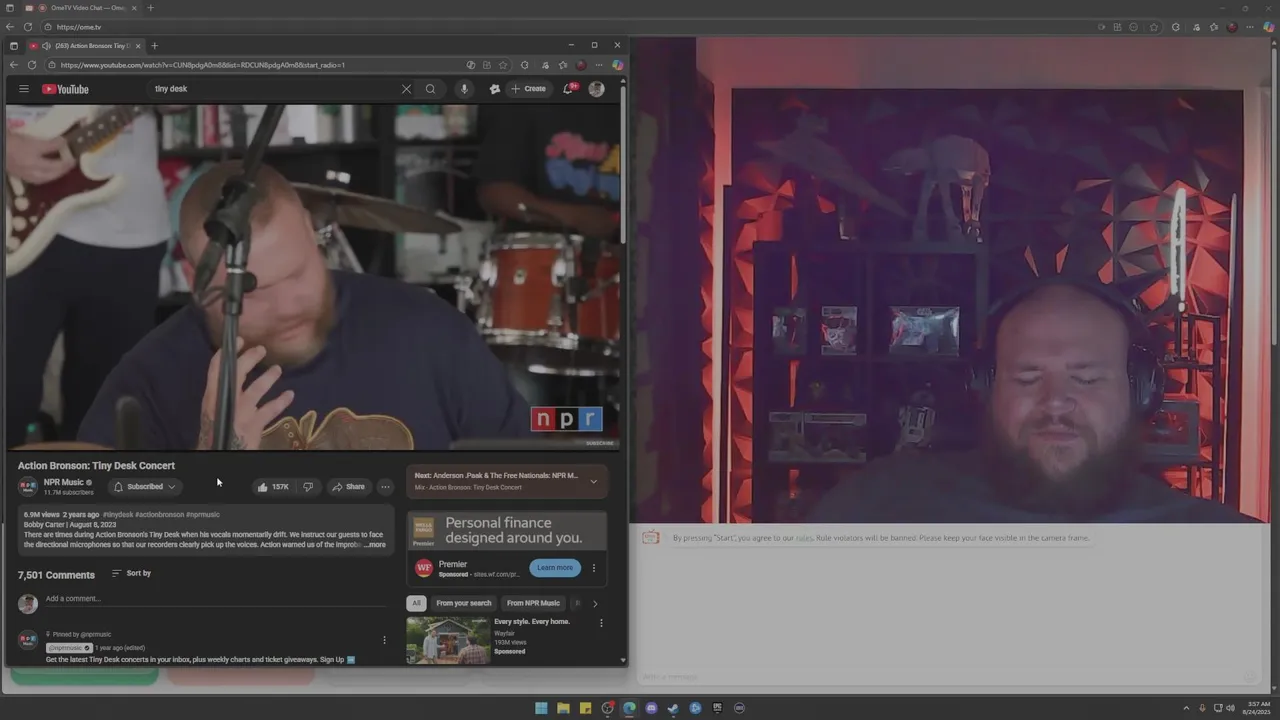The height and width of the screenshot is (720, 1280).
Task: Refresh the OmeTV browser window
Action: pos(27,27)
